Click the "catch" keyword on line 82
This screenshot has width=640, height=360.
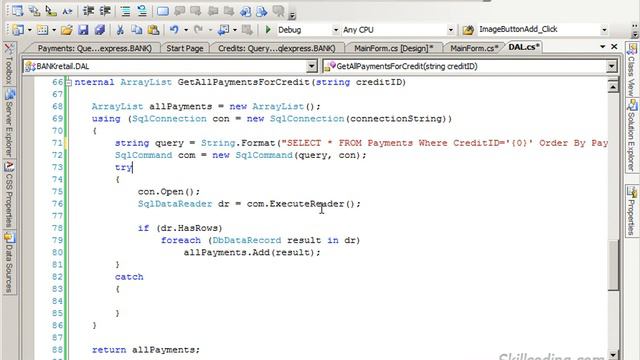129,277
